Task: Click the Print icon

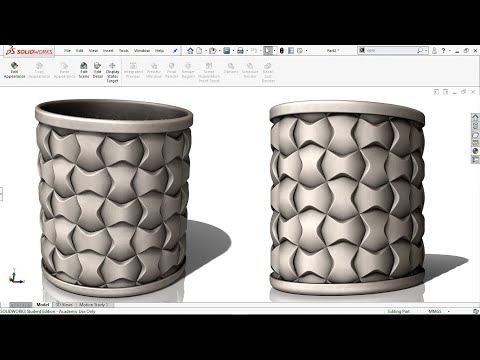Action: 240,51
